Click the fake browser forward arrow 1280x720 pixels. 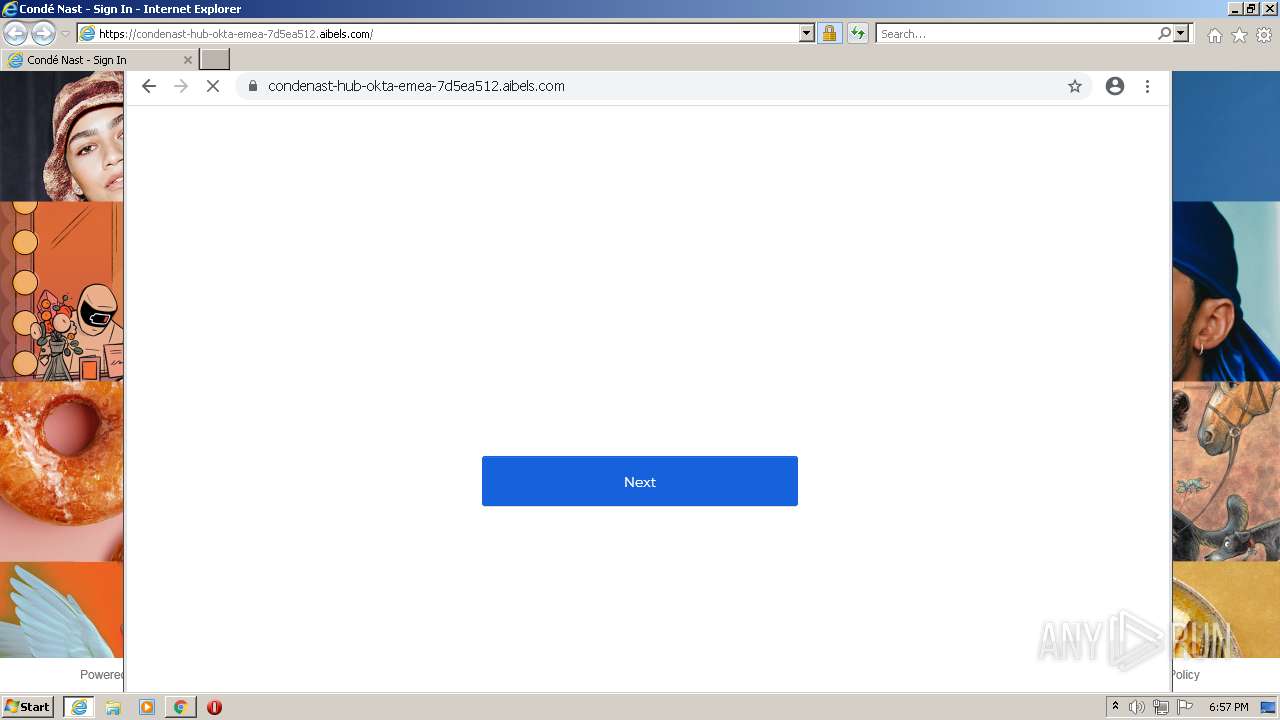tap(181, 86)
